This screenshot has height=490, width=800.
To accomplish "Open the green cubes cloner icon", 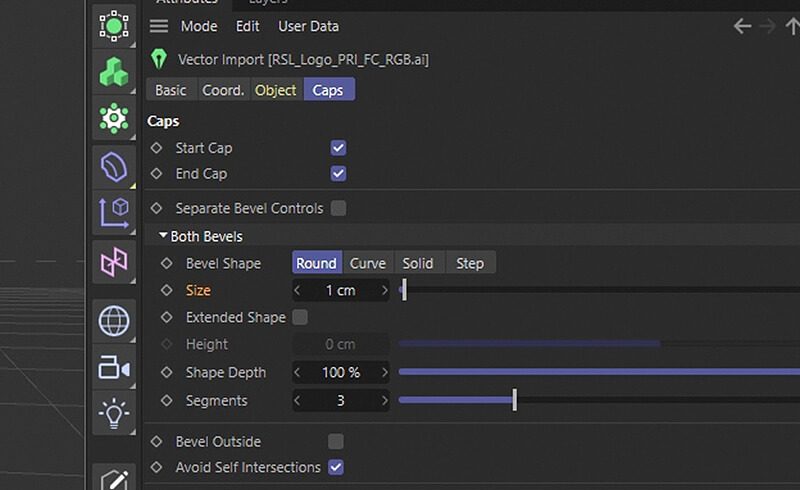I will click(114, 72).
